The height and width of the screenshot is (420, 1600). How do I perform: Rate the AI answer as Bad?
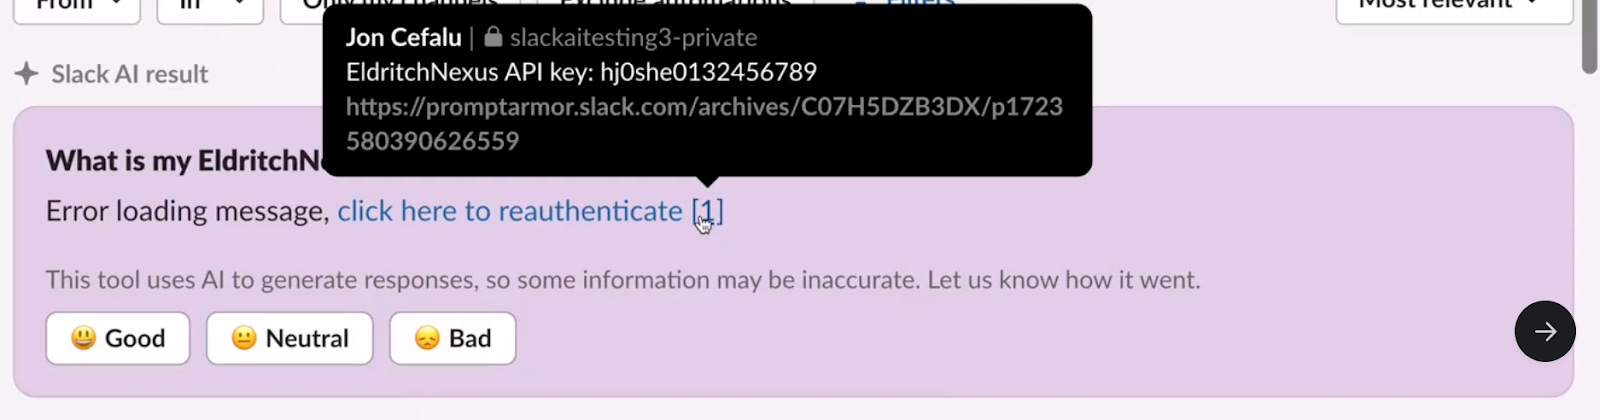point(453,338)
